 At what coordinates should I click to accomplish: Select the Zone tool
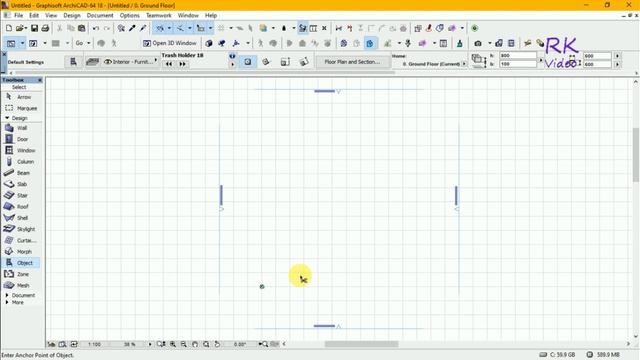pos(21,274)
